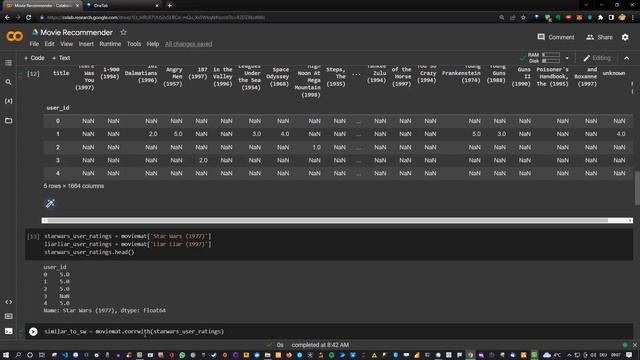Click the All changes saved link
Viewport: 640px width, 360px height.
[x=189, y=44]
